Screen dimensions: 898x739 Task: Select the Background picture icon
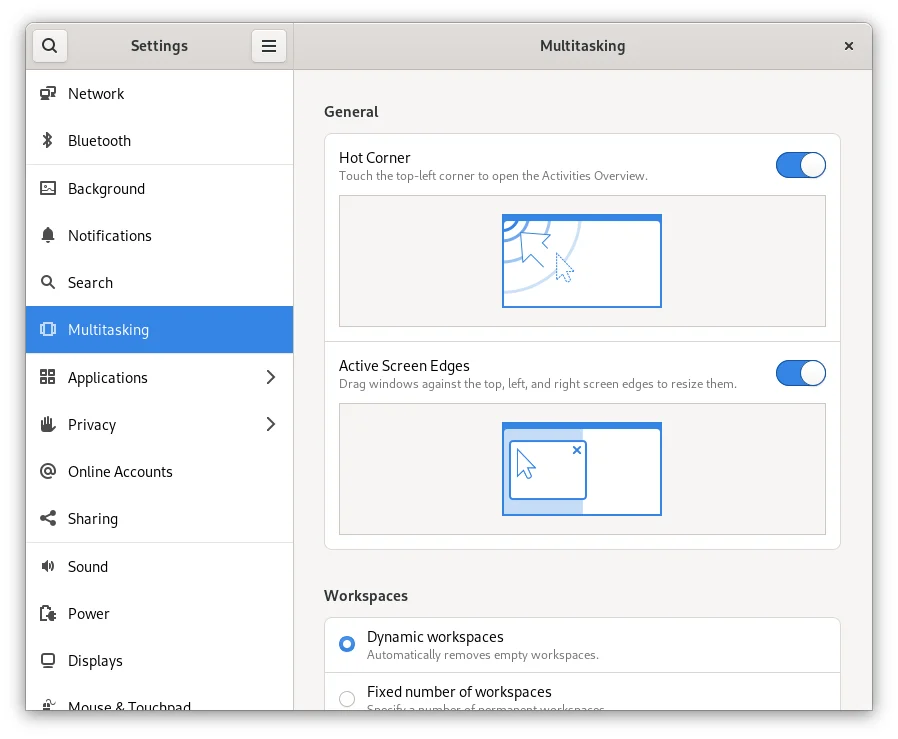coord(47,188)
